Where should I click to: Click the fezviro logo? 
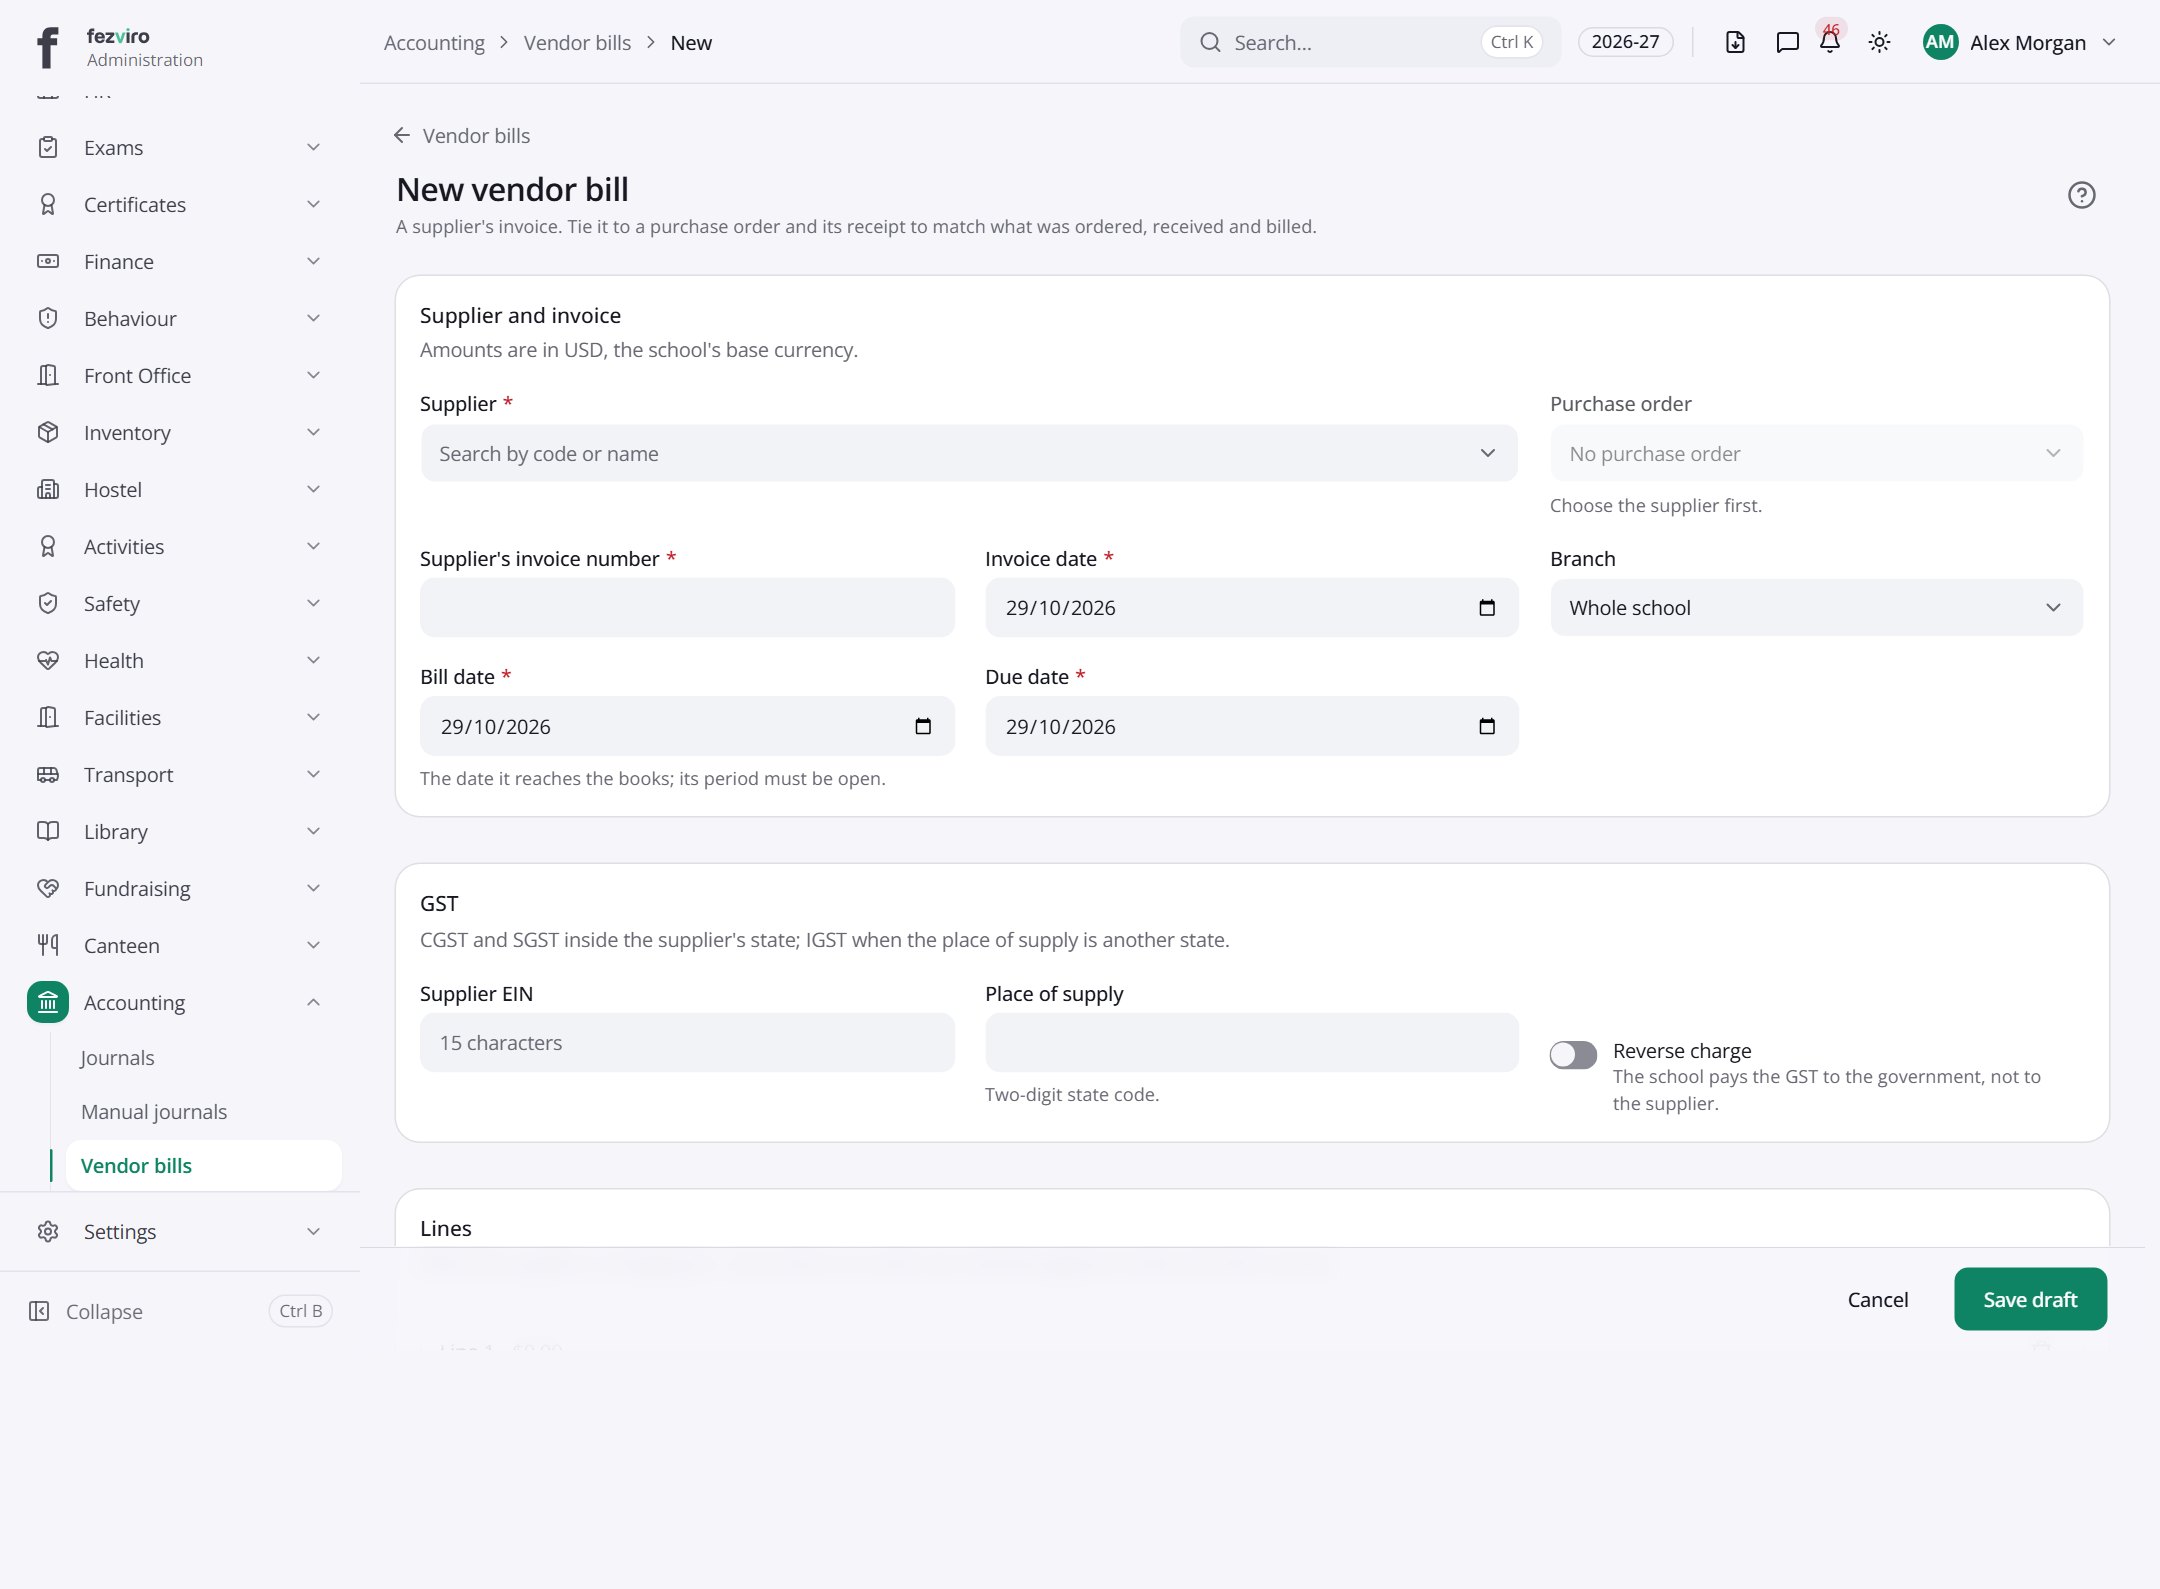[48, 47]
